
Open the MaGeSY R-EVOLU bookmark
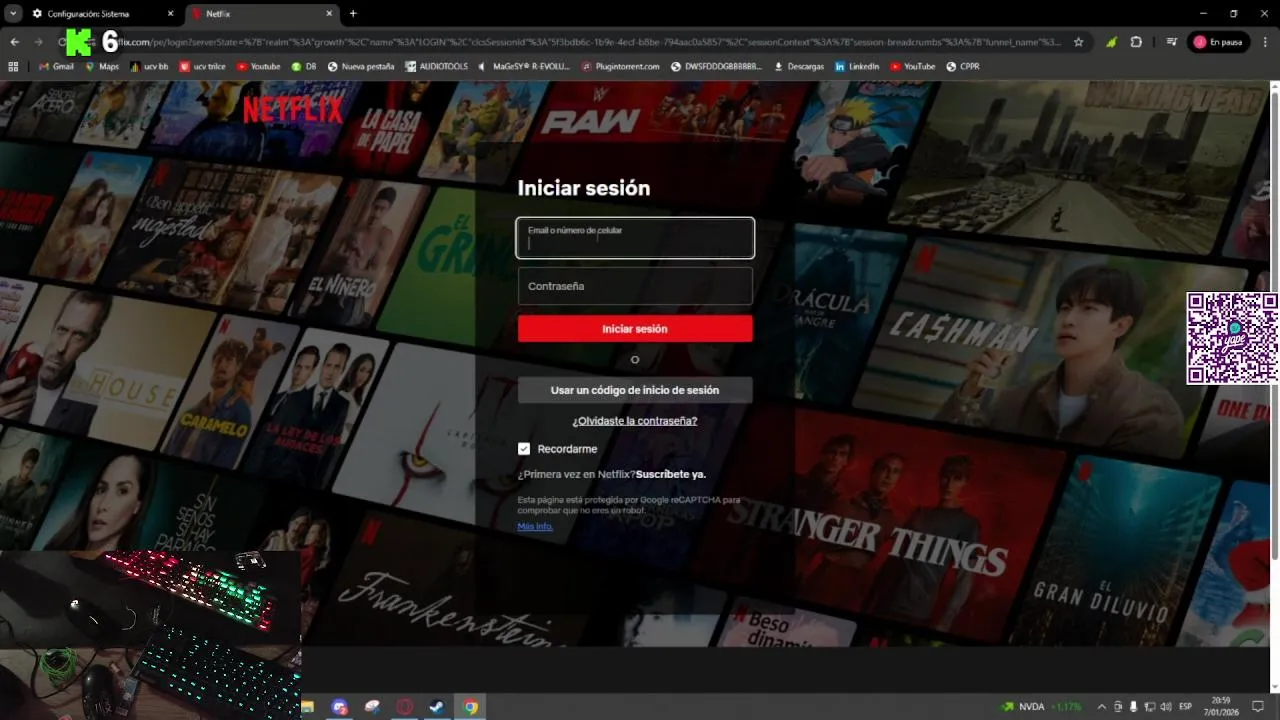coord(524,67)
